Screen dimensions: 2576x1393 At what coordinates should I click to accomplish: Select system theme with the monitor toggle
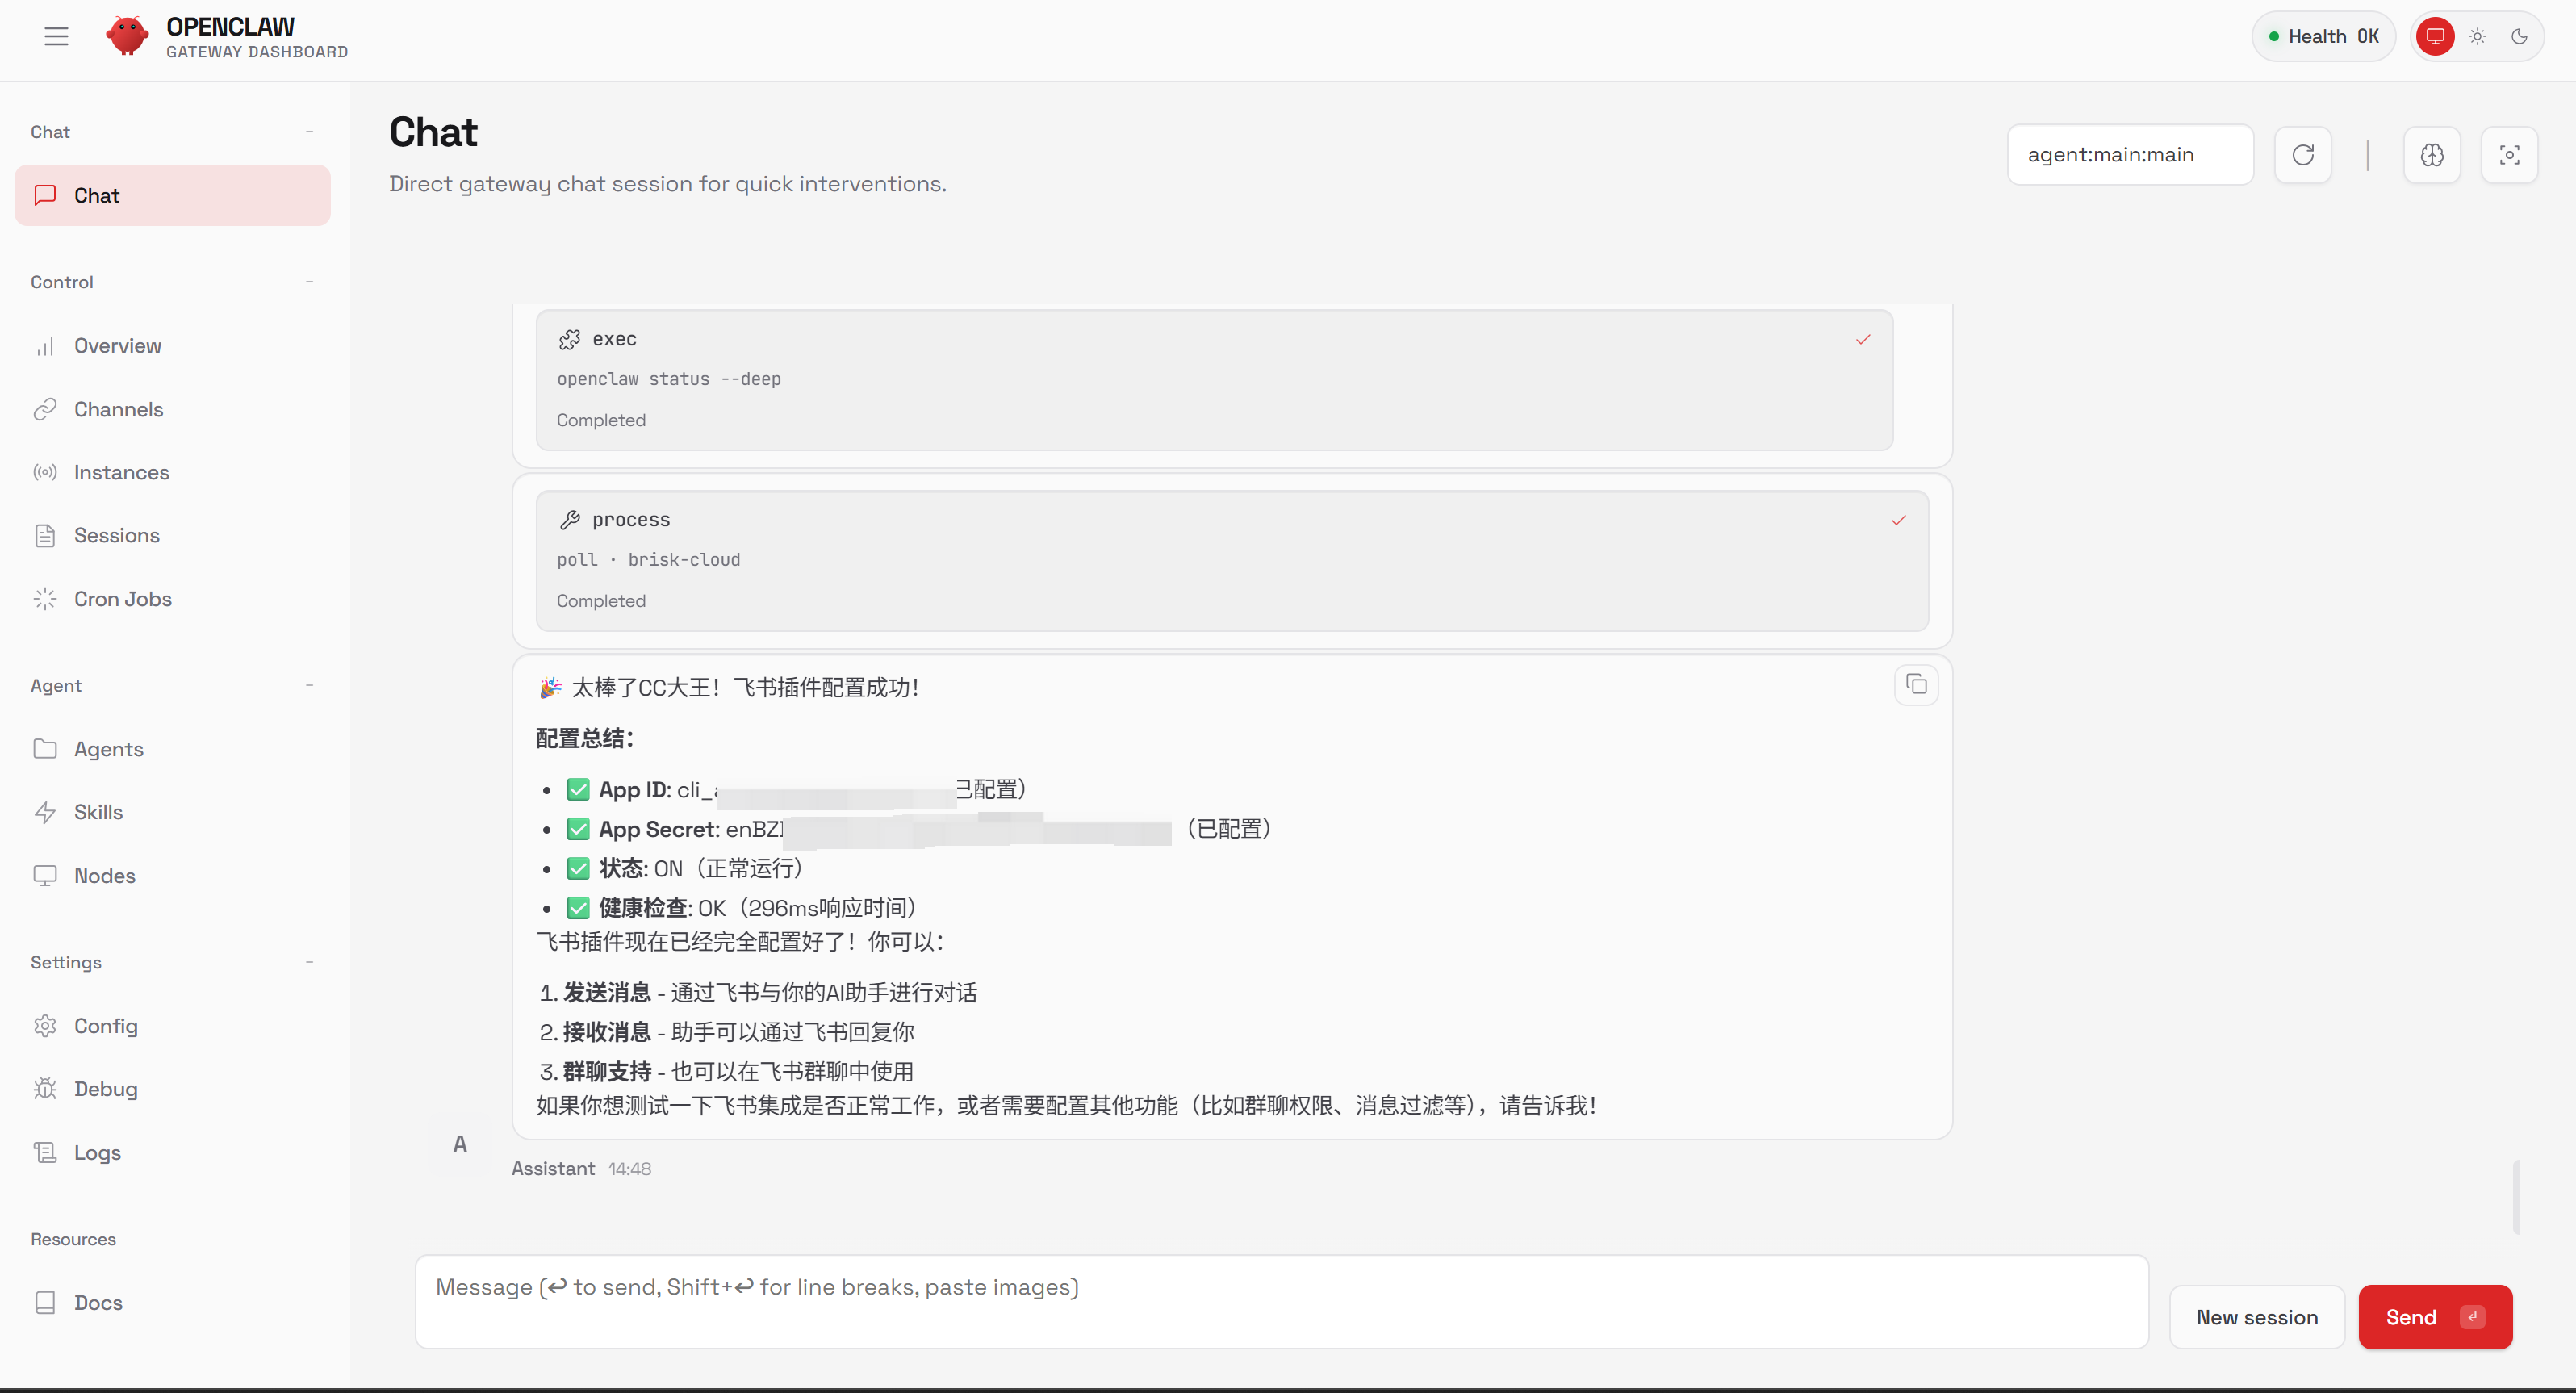point(2435,36)
